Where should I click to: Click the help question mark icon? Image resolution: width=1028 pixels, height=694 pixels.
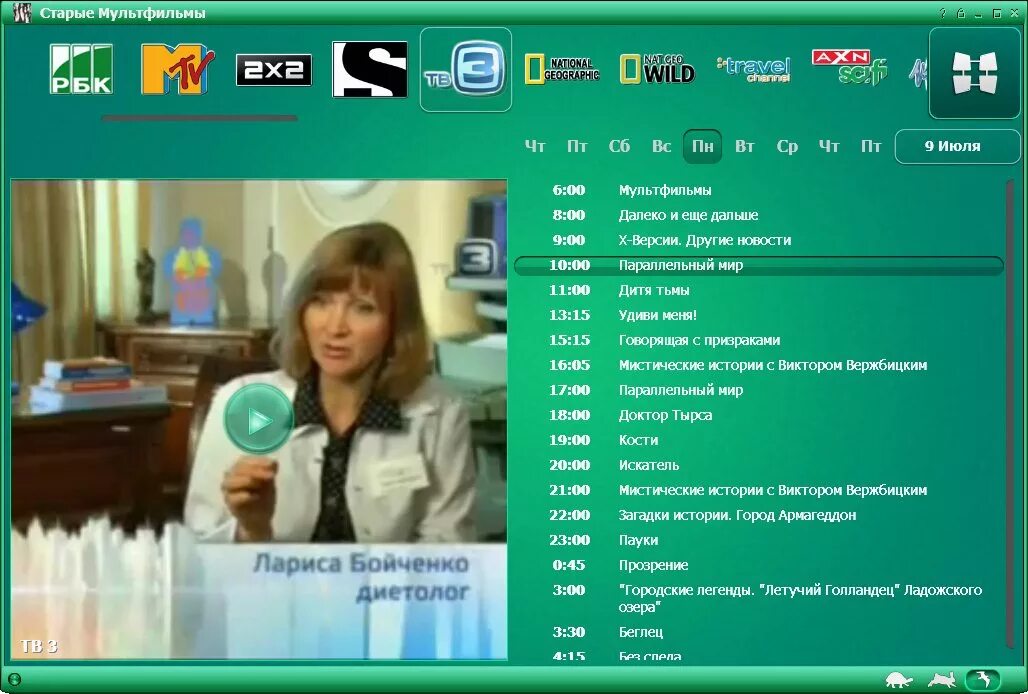[943, 13]
